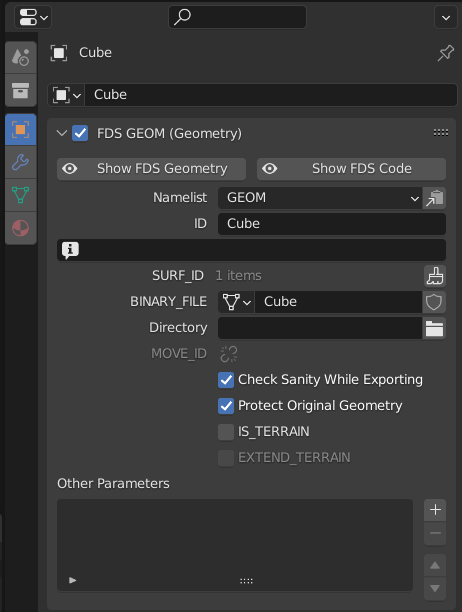Open Object Data mesh properties tab

pyautogui.click(x=21, y=195)
